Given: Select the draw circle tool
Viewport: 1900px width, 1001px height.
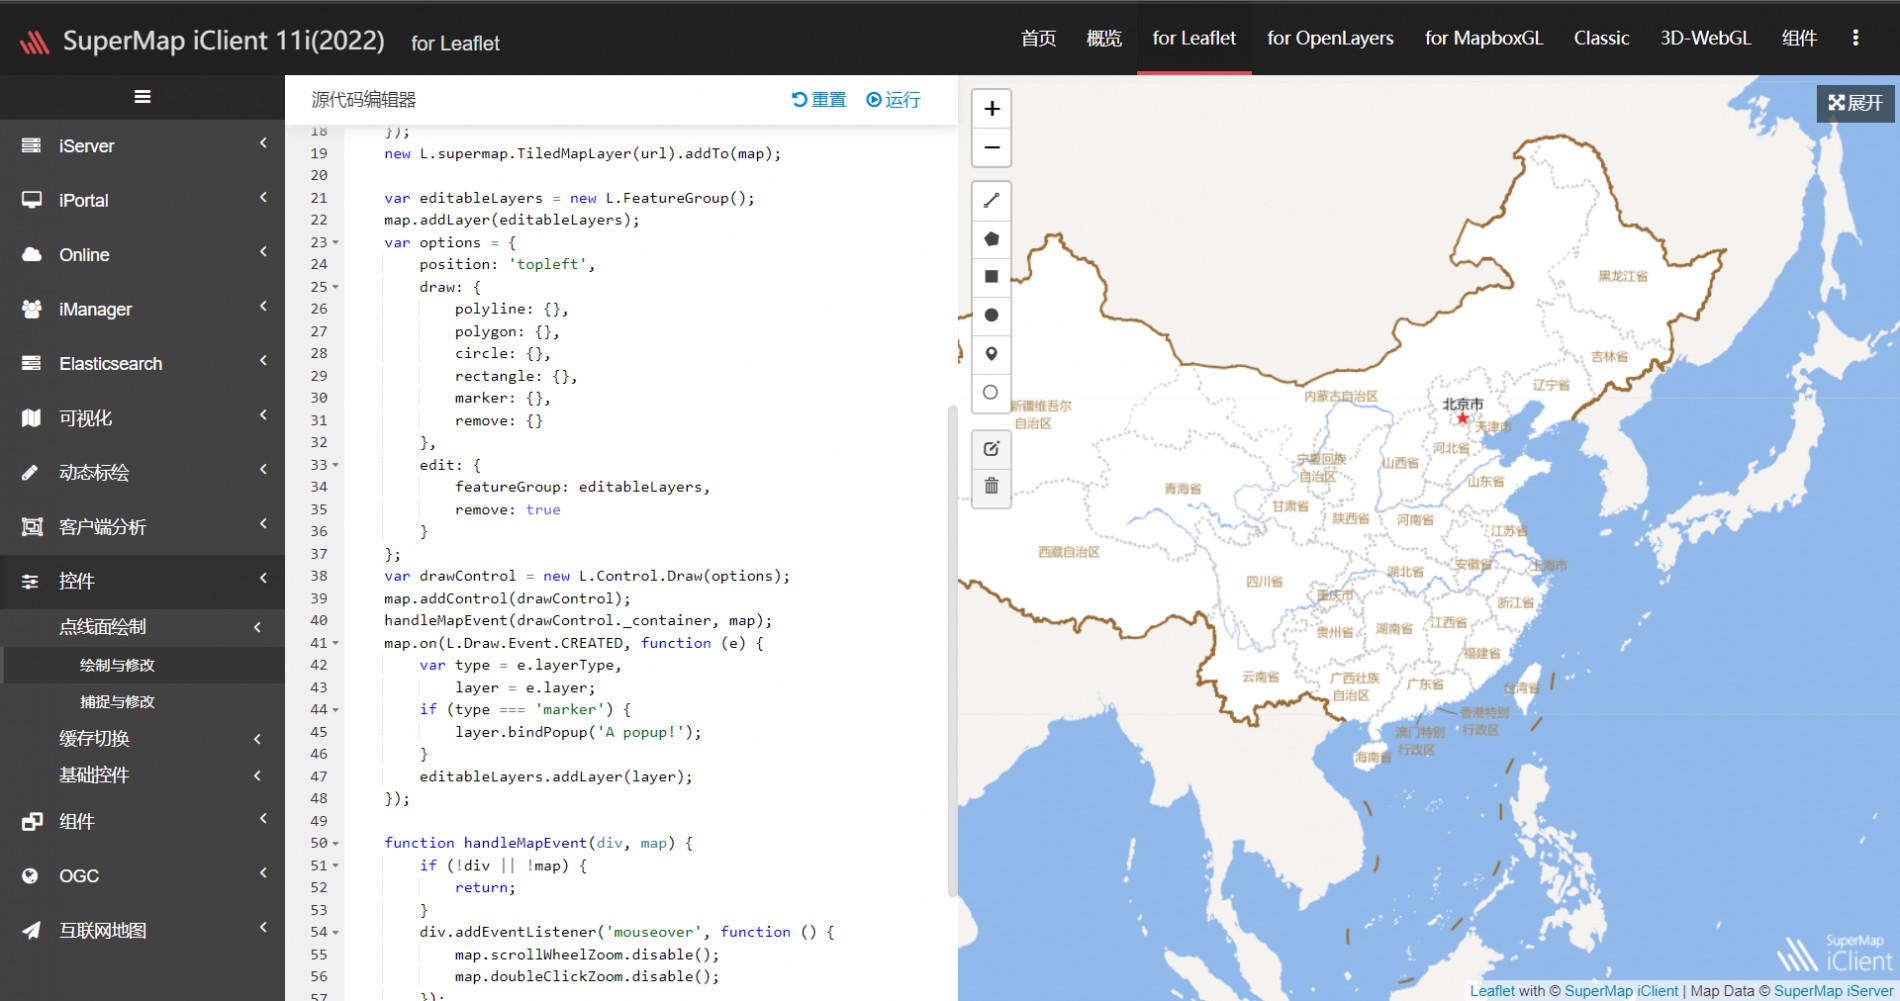Looking at the screenshot, I should click(991, 315).
